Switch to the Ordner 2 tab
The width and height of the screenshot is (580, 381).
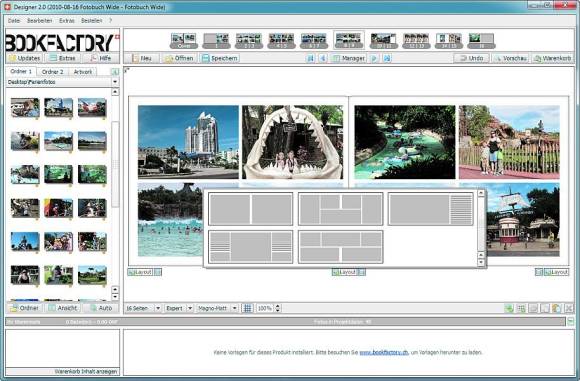[53, 72]
